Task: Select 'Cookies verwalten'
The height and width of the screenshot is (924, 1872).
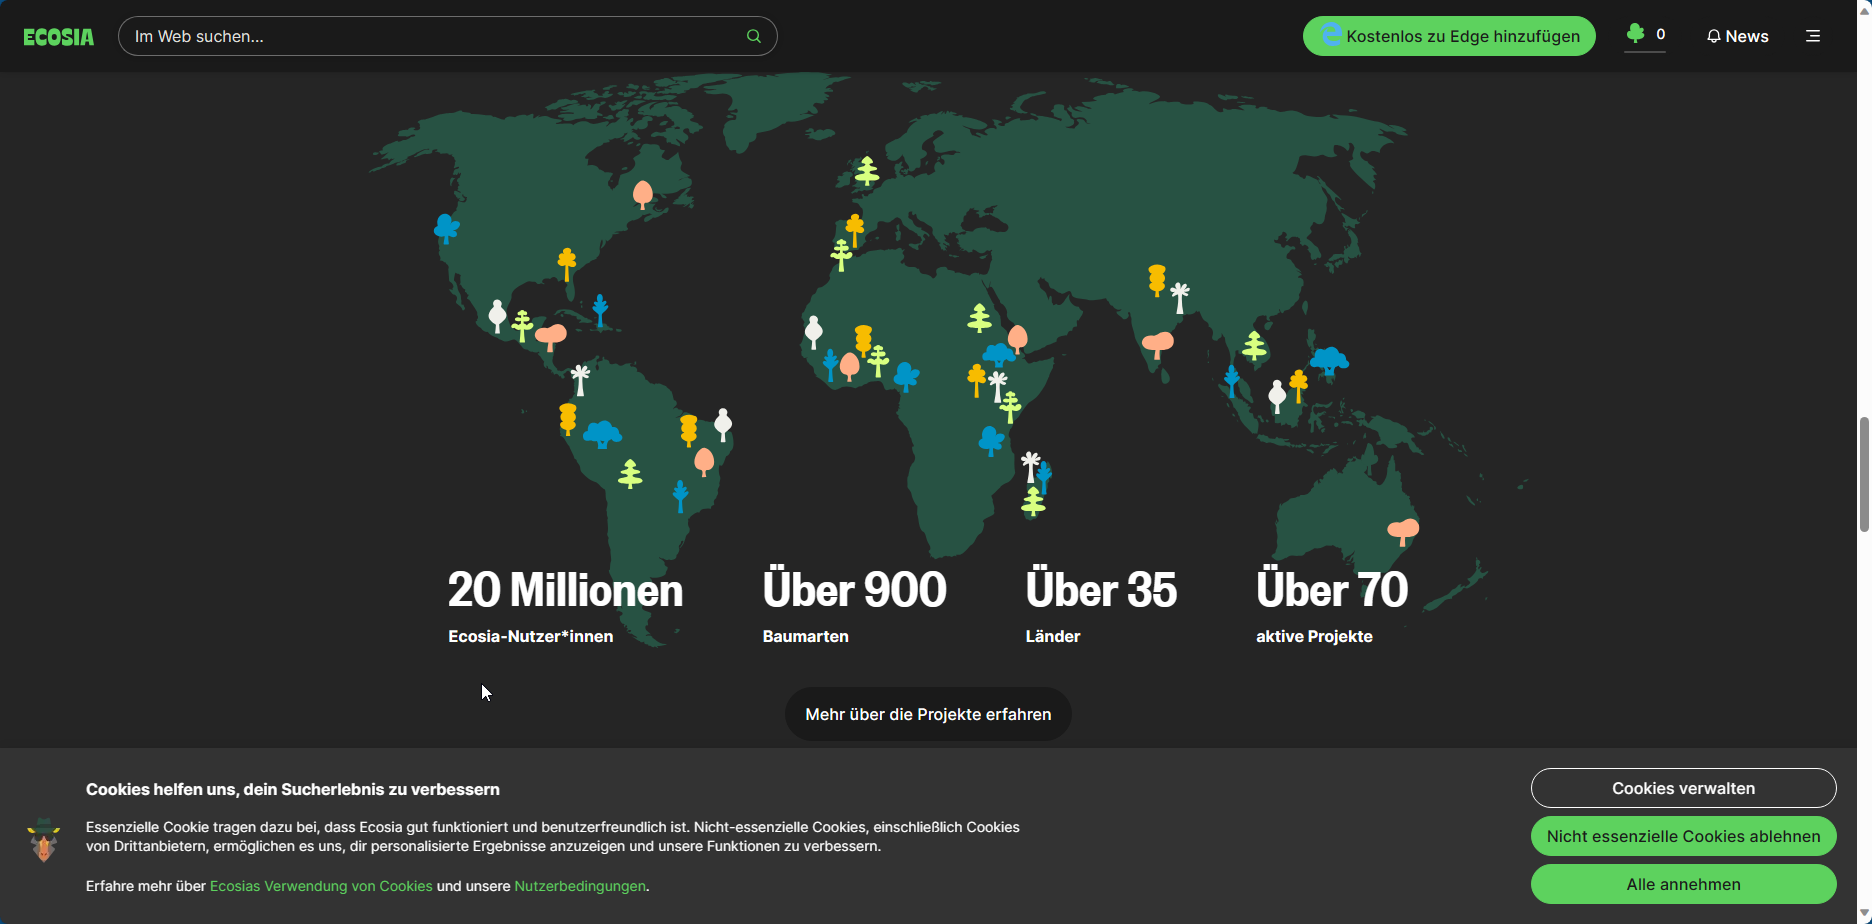Action: (1683, 788)
